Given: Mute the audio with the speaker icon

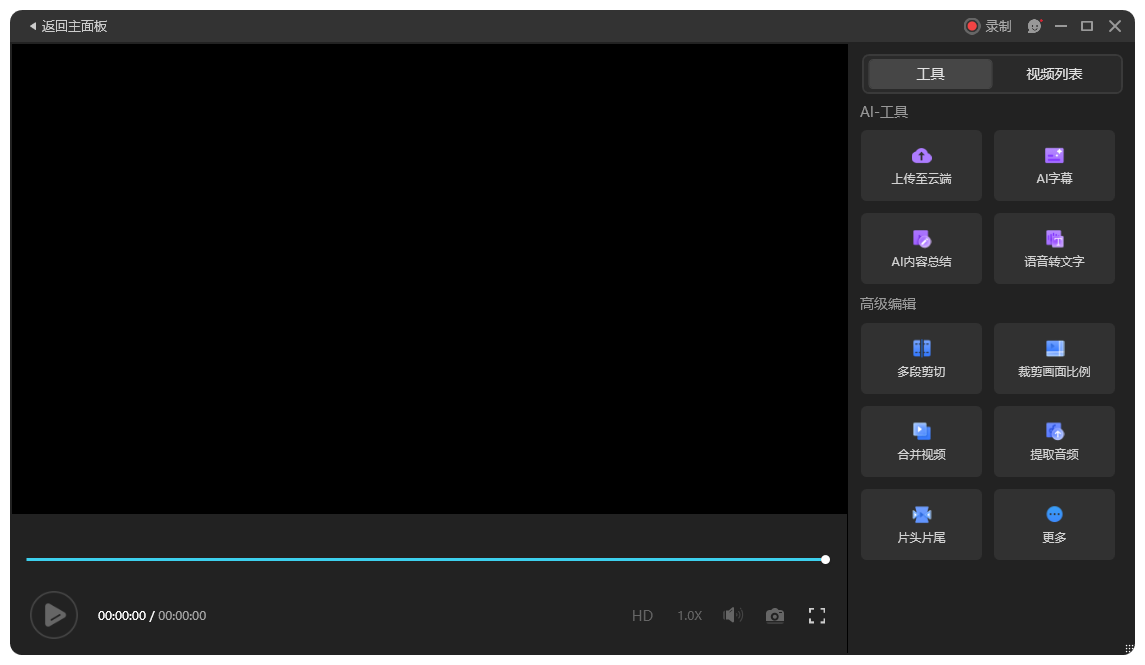Looking at the screenshot, I should 733,615.
